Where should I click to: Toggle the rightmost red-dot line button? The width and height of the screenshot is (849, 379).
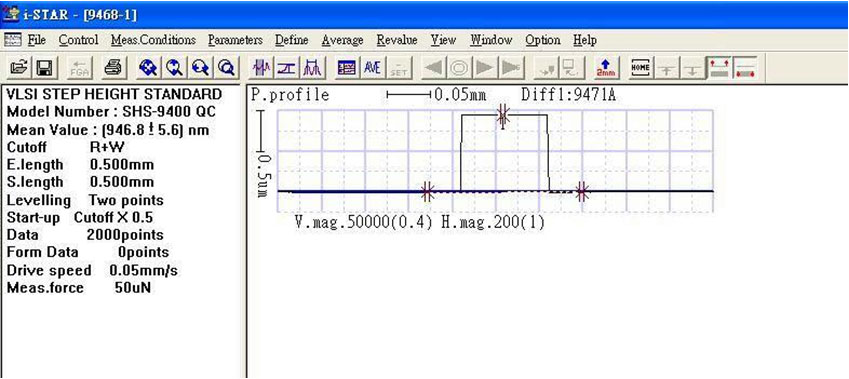pos(745,68)
